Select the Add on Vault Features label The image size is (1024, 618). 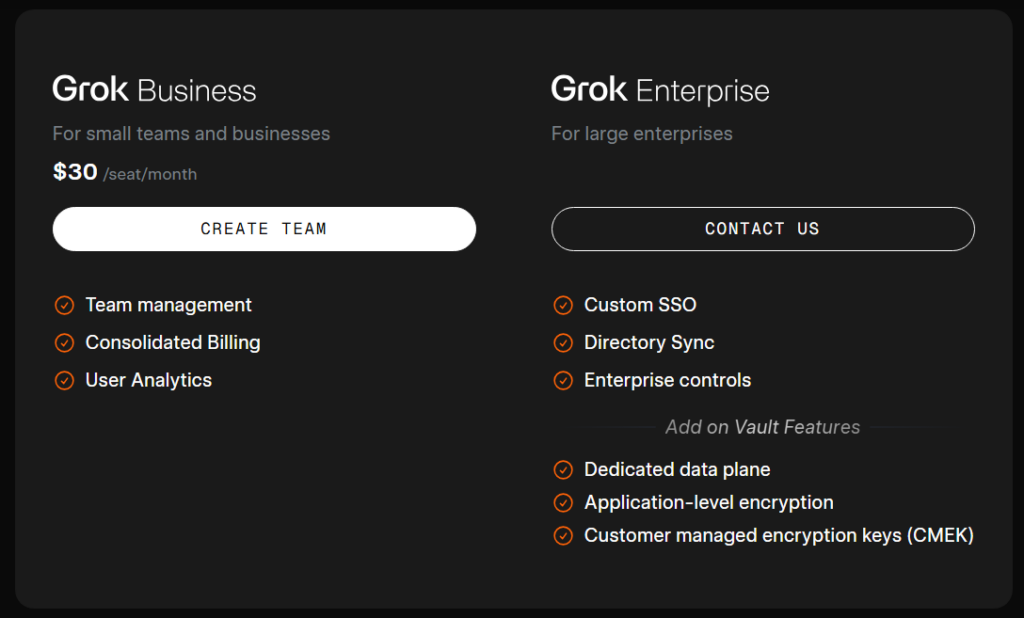click(762, 427)
